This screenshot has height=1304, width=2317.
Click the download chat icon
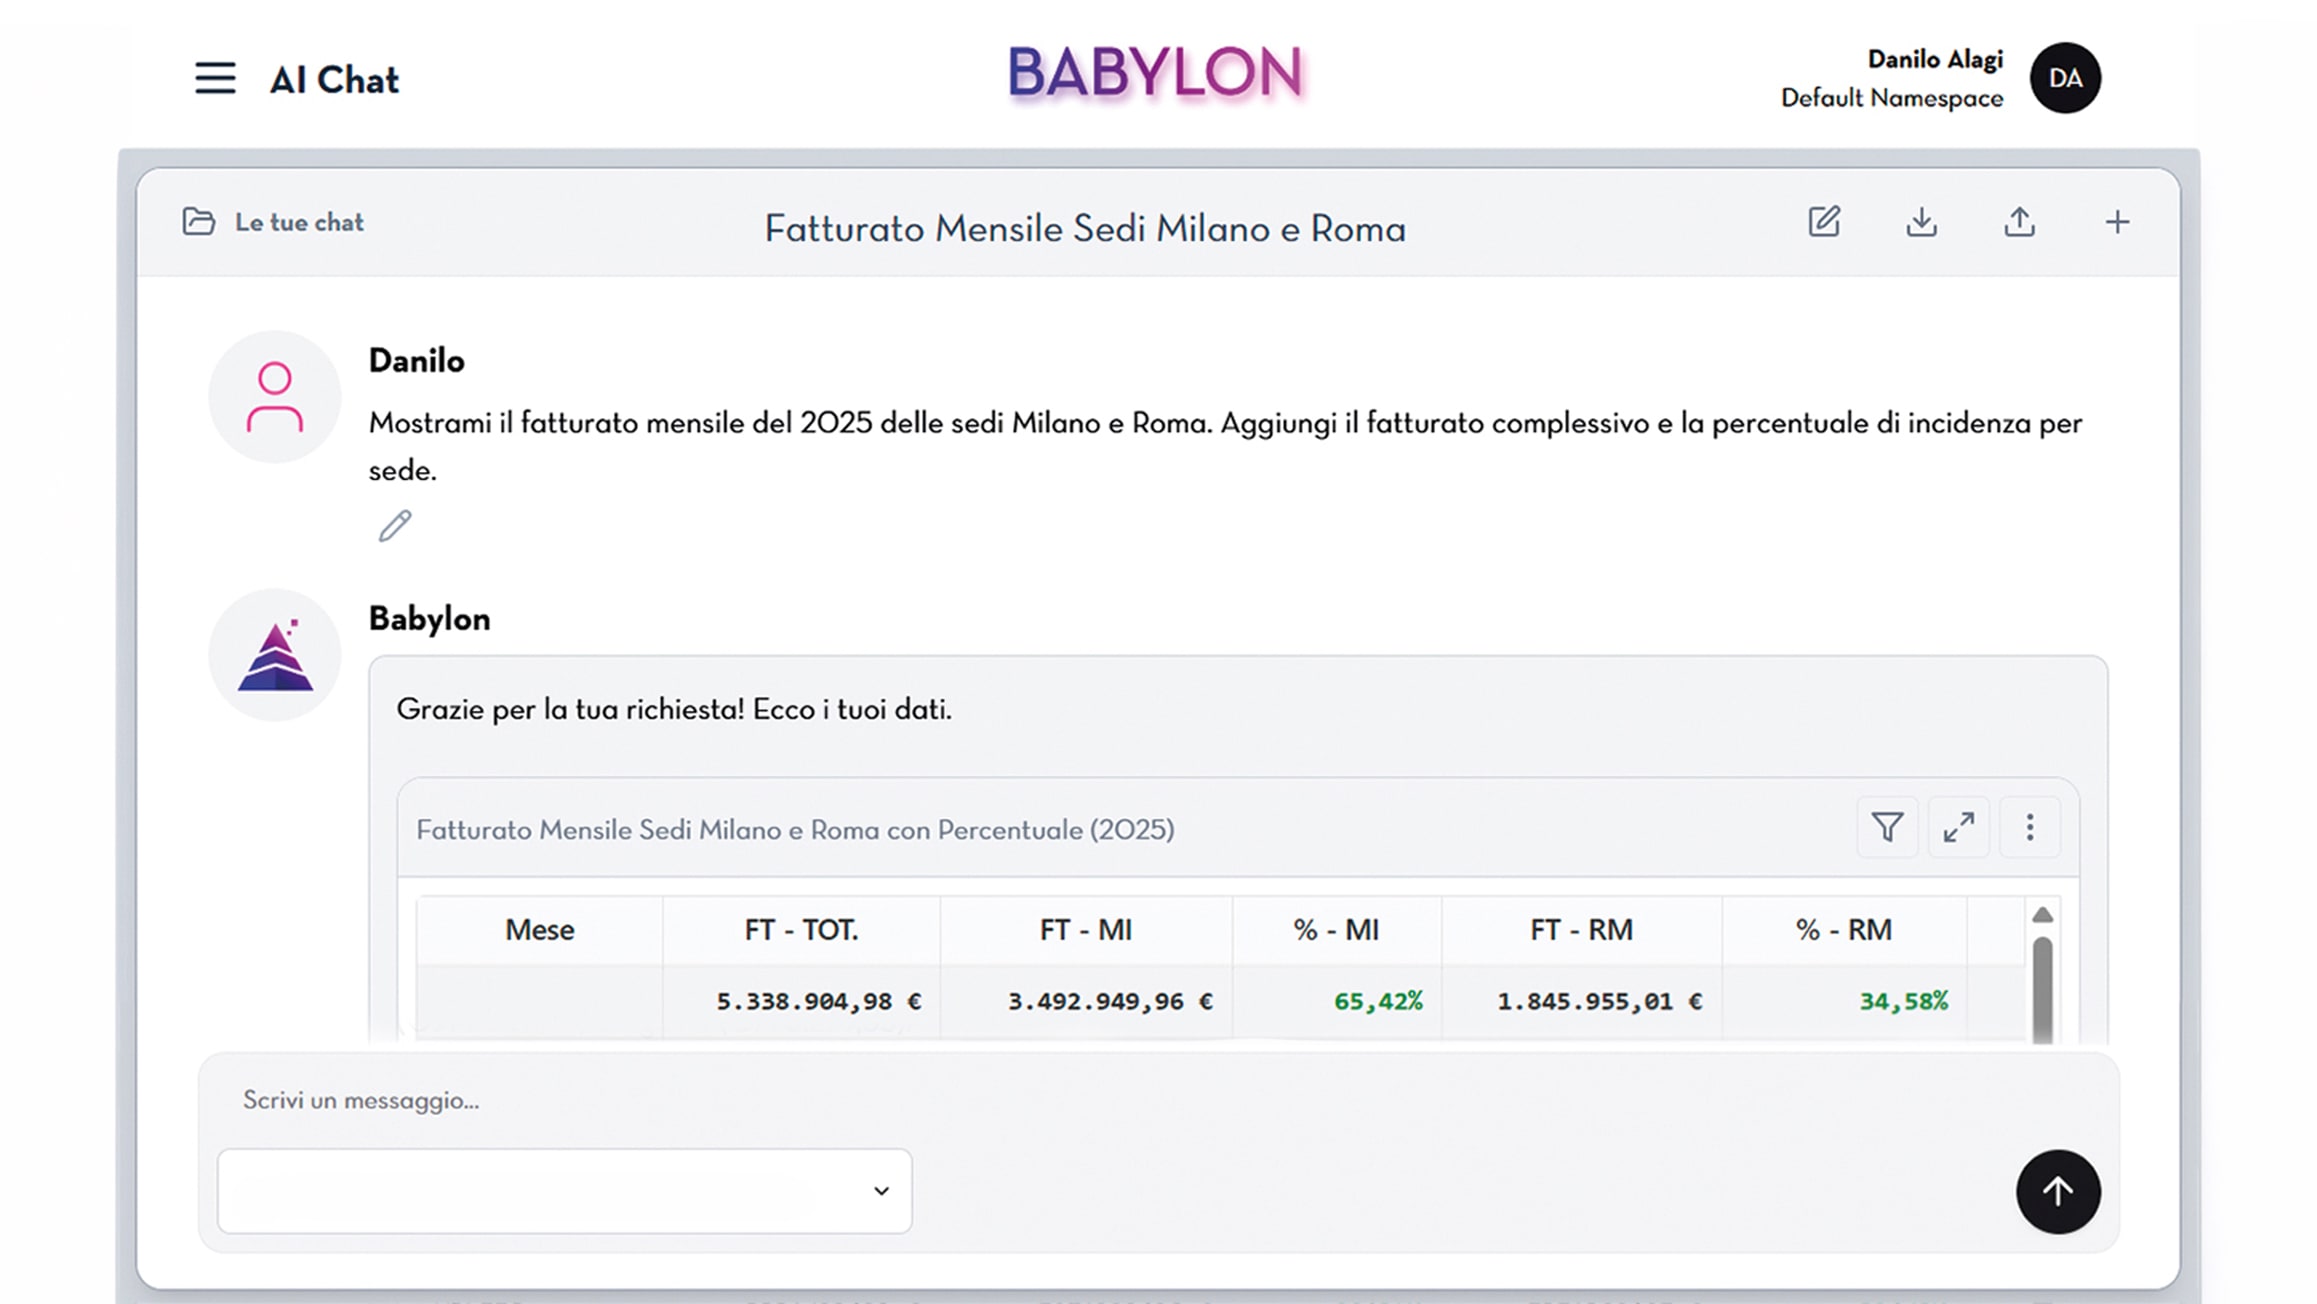pos(1921,221)
